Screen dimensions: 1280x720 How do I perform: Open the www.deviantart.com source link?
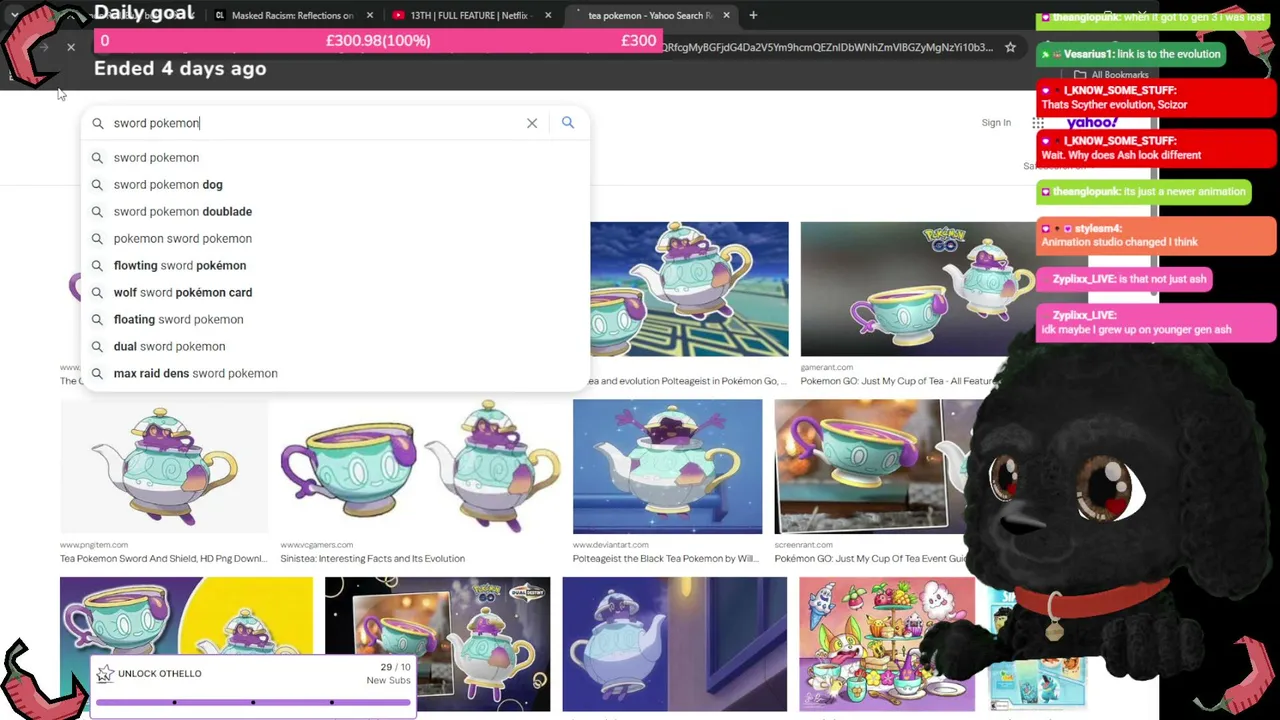610,545
